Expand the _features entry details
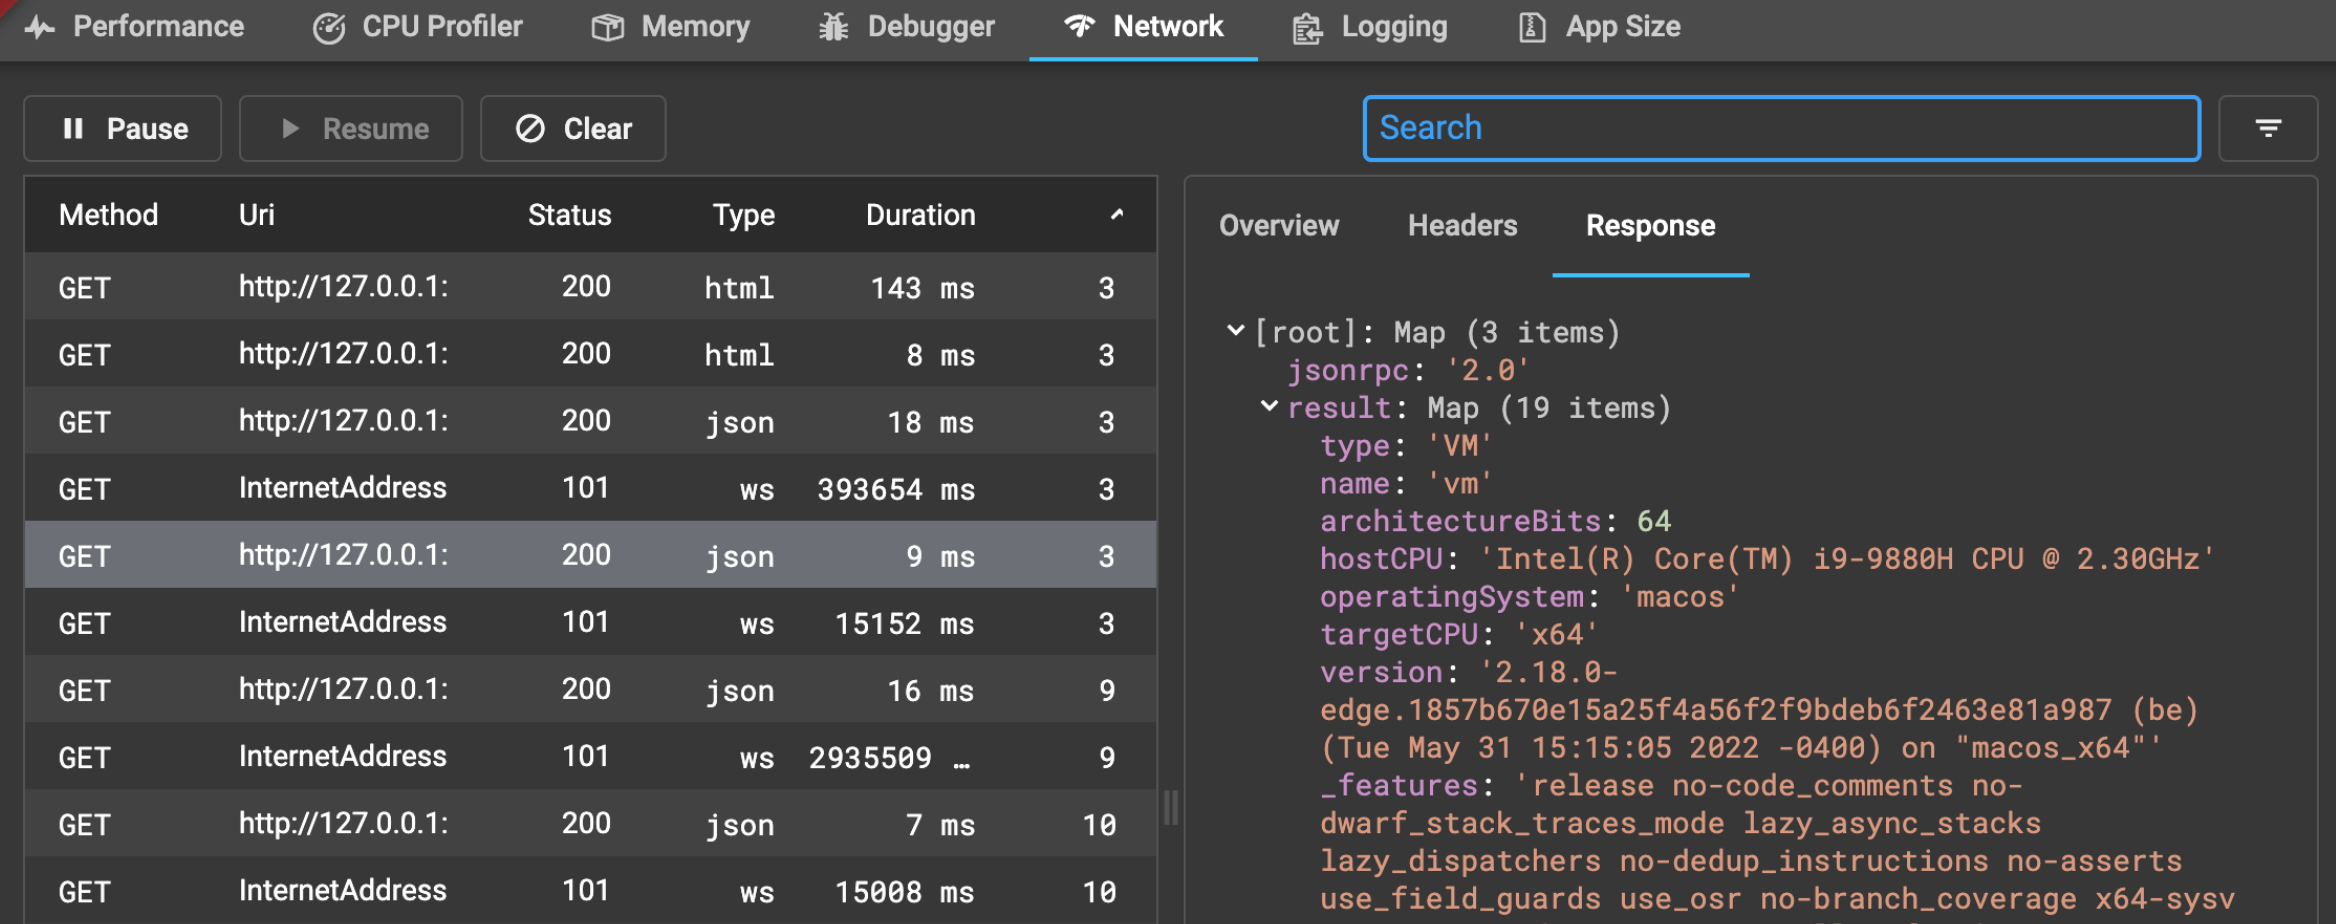 click(1397, 784)
